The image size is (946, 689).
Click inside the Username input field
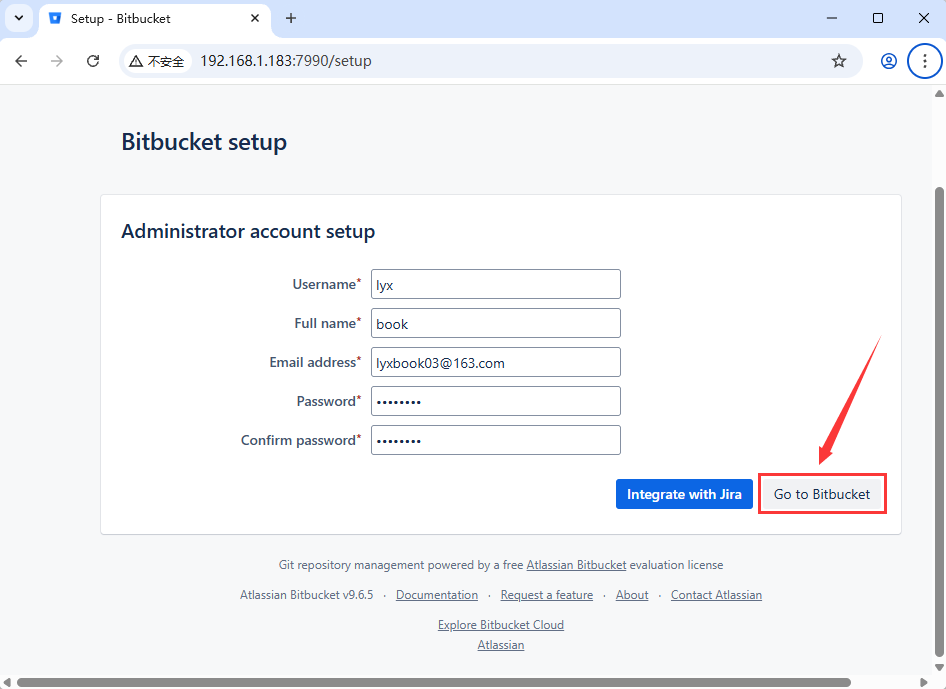tap(495, 284)
